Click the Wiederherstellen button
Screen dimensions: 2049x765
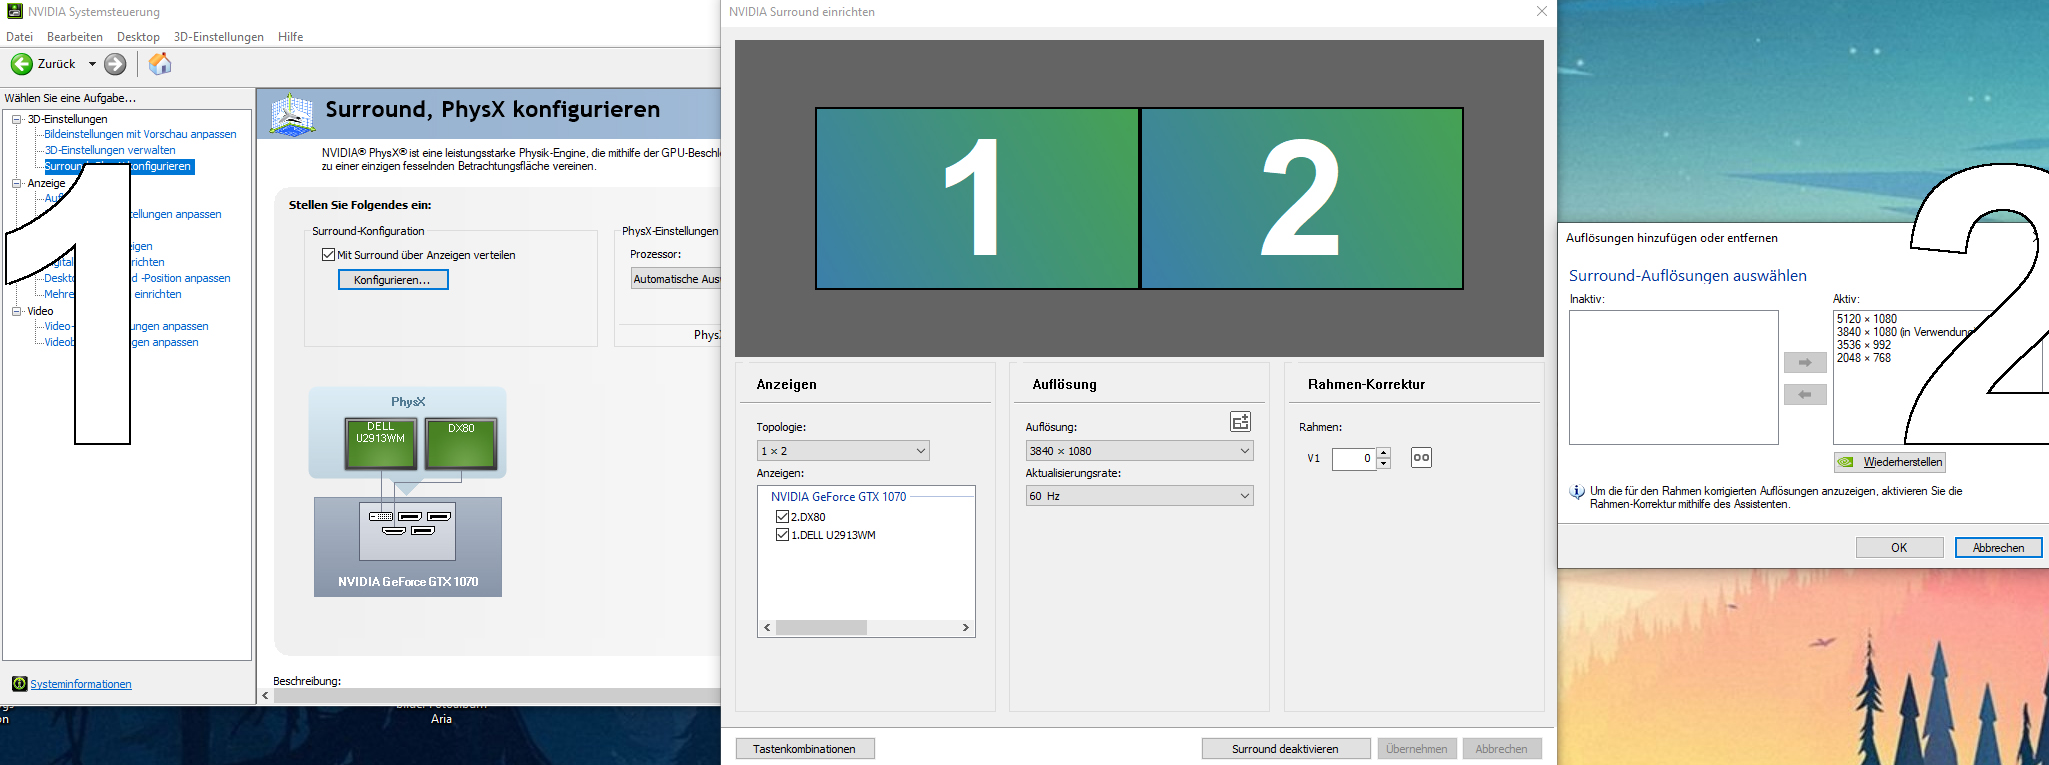coord(1889,462)
